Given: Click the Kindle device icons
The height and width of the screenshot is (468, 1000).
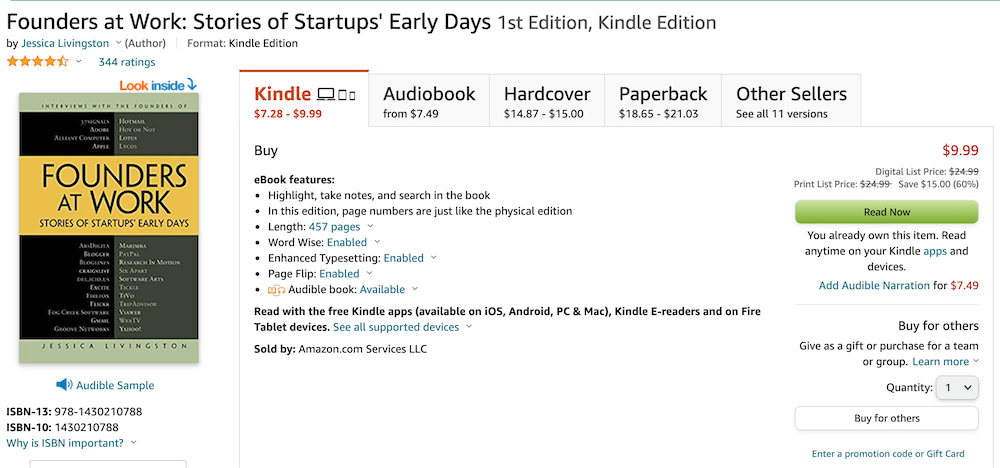Looking at the screenshot, I should 336,95.
